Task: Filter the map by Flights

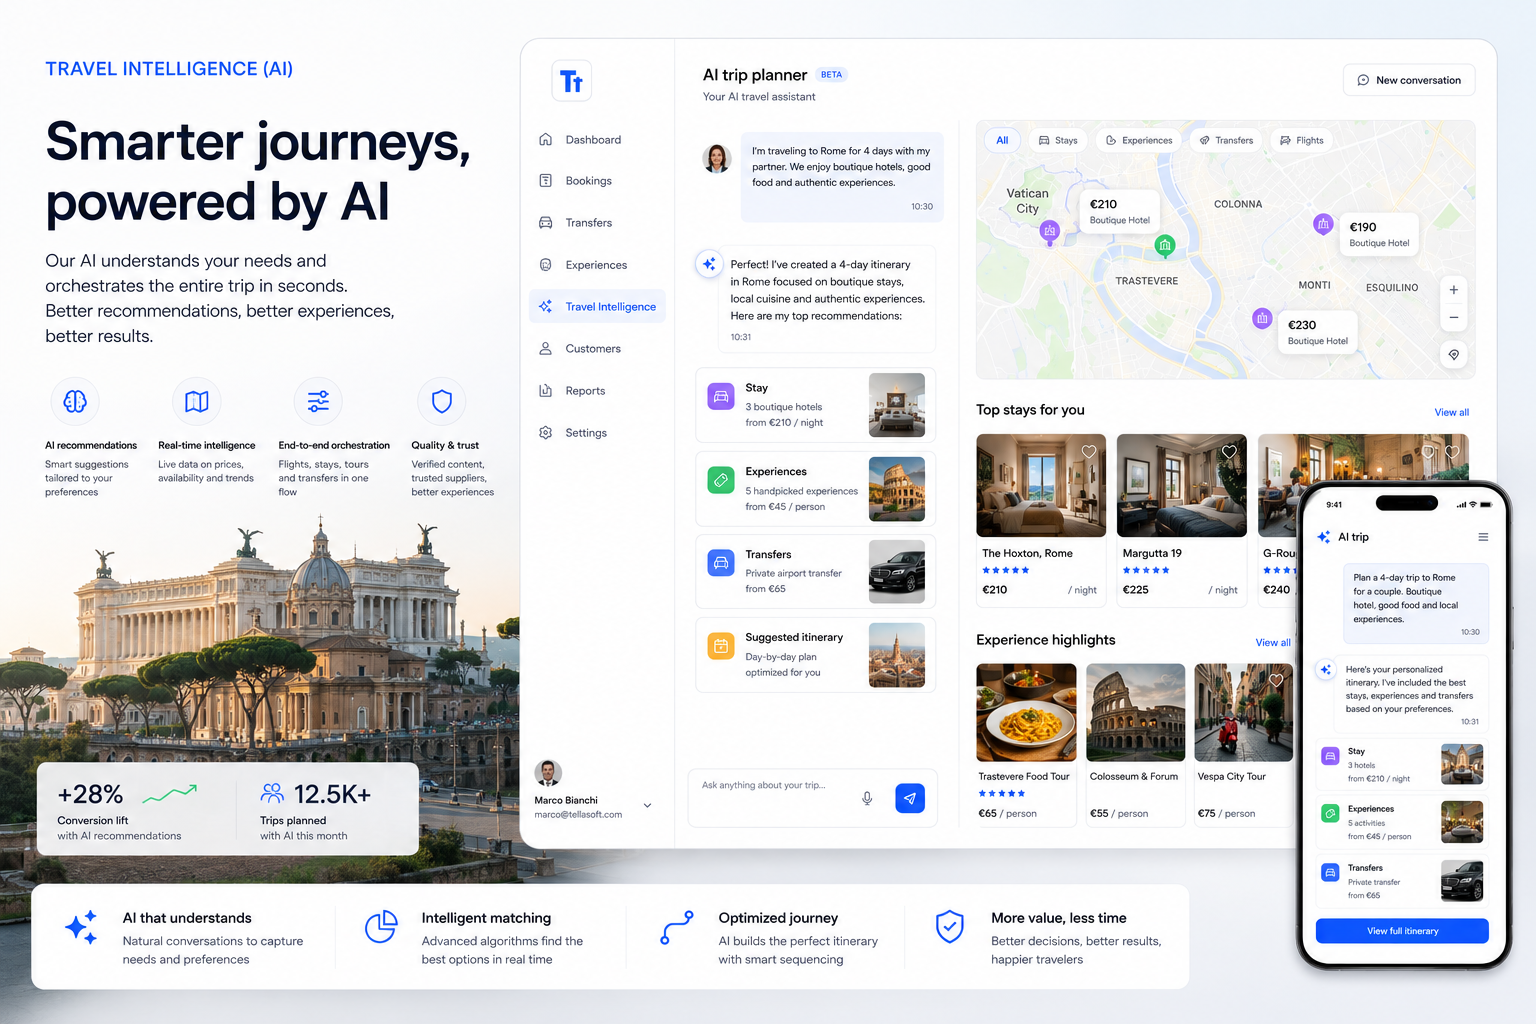Action: 1302,140
